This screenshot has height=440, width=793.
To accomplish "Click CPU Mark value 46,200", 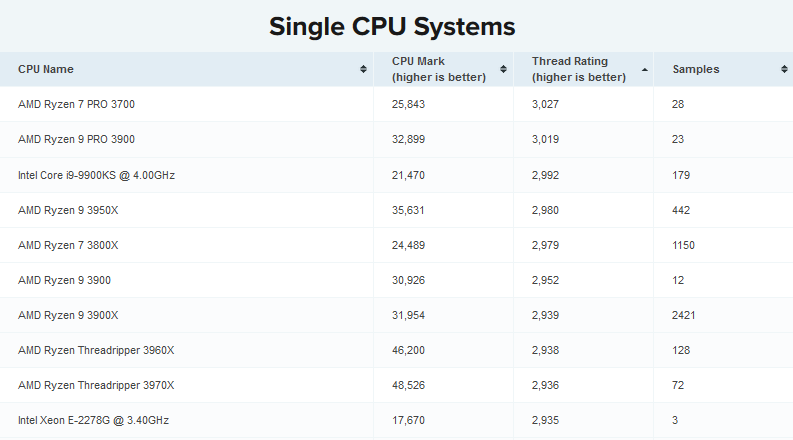I will [x=408, y=350].
